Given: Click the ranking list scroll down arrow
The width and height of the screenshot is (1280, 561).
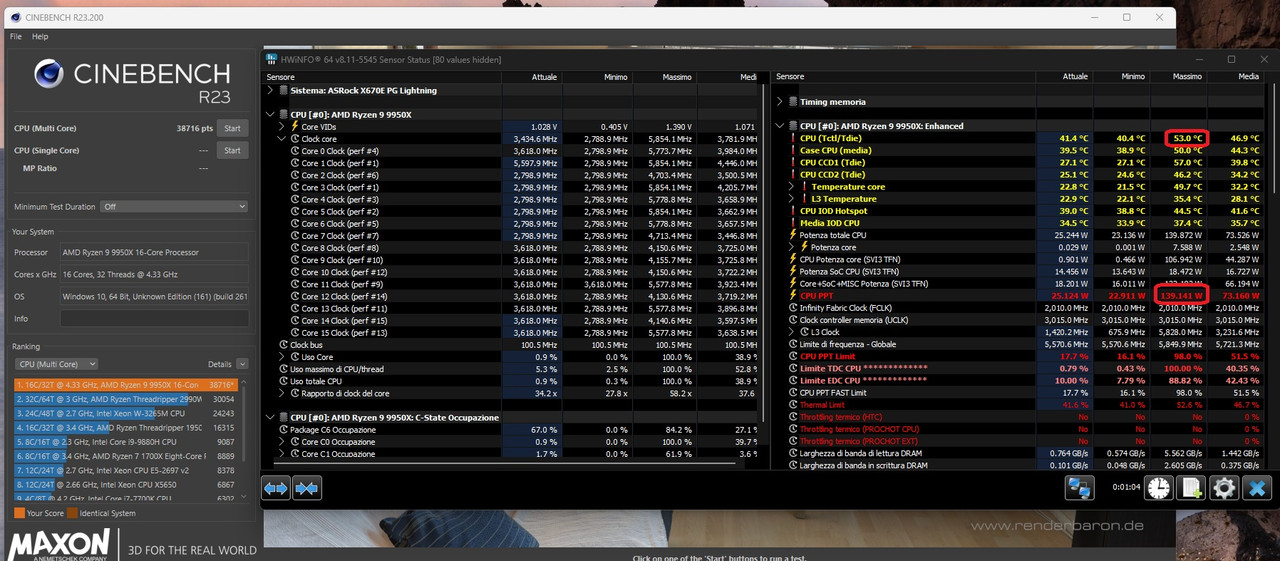Looking at the screenshot, I should pos(245,498).
